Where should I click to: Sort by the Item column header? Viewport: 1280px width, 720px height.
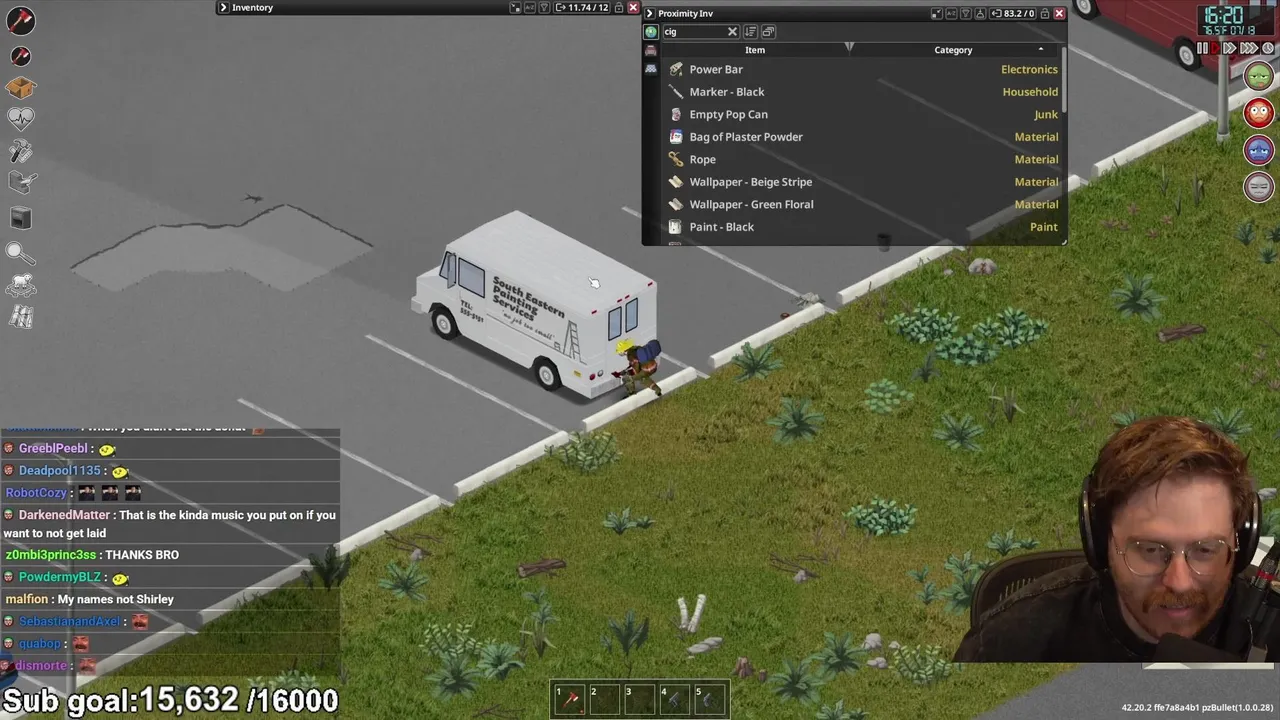click(755, 50)
